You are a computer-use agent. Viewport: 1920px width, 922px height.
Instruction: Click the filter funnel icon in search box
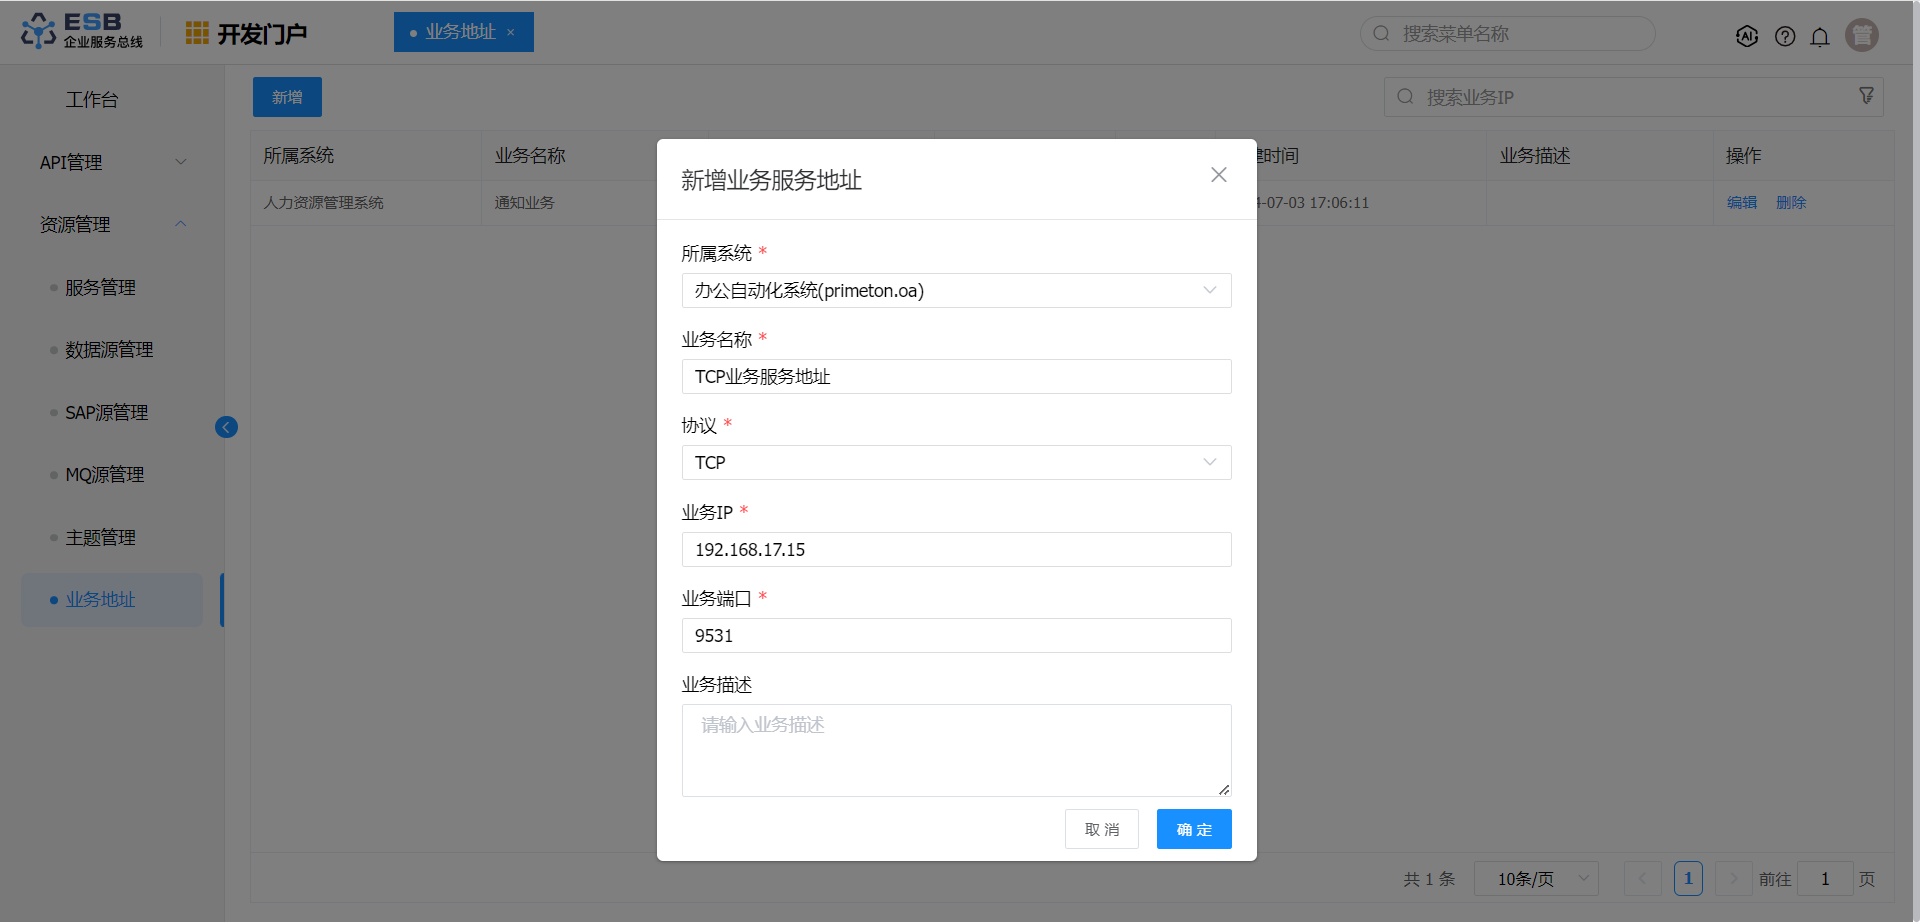coord(1866,96)
